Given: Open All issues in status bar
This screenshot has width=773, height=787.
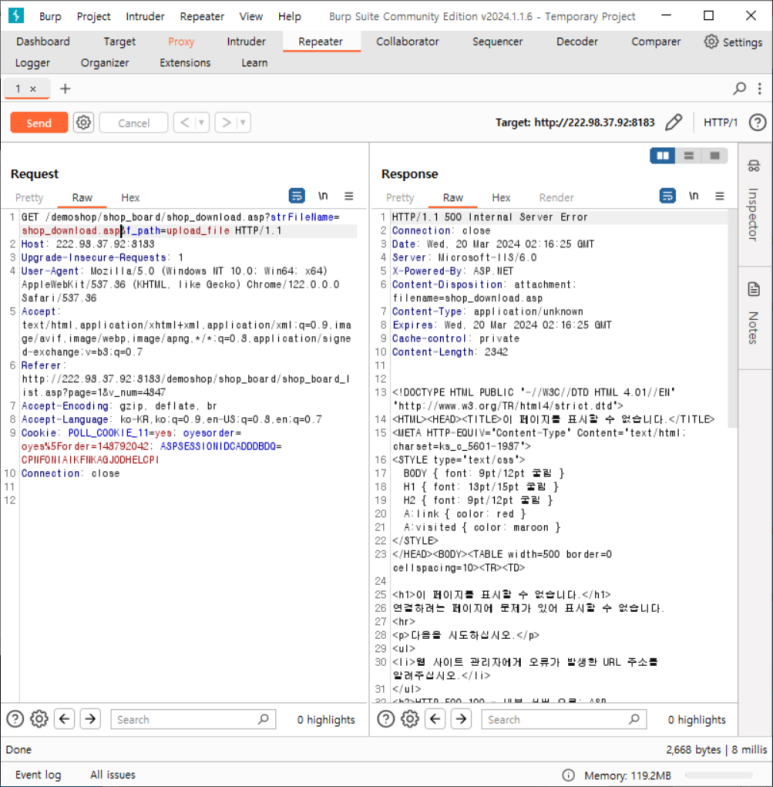Looking at the screenshot, I should [113, 774].
